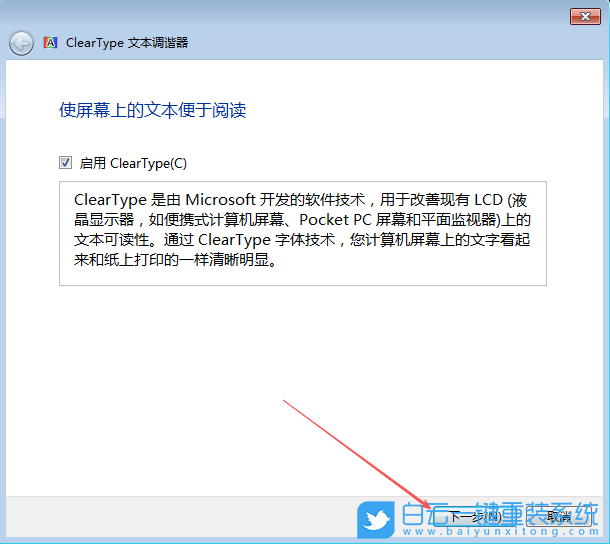The width and height of the screenshot is (610, 544).
Task: Click the ClearType 文本调谐器 window title
Action: point(127,43)
